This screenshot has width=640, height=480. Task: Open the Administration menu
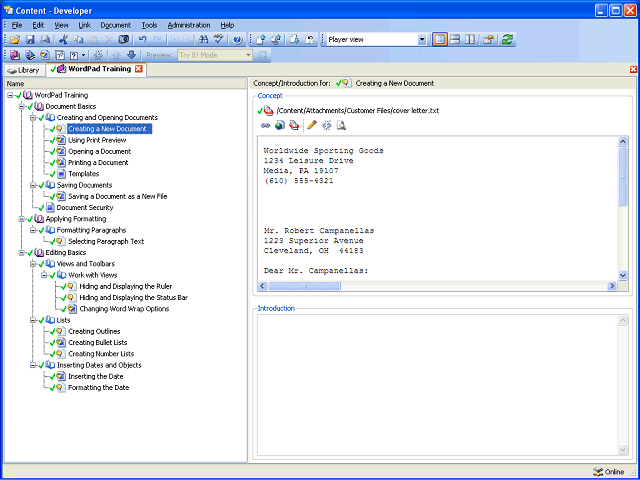point(189,25)
